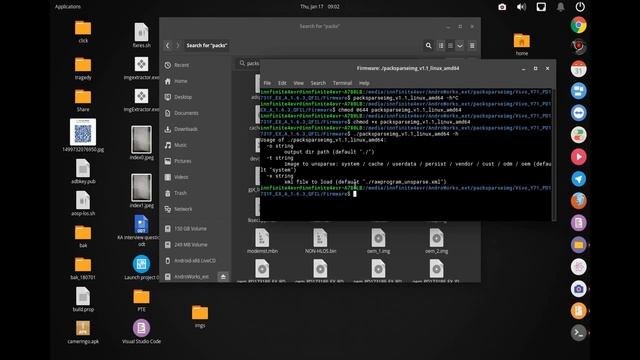The height and width of the screenshot is (360, 640).
Task: Select Videos in the file manager sidebar
Action: point(196,177)
